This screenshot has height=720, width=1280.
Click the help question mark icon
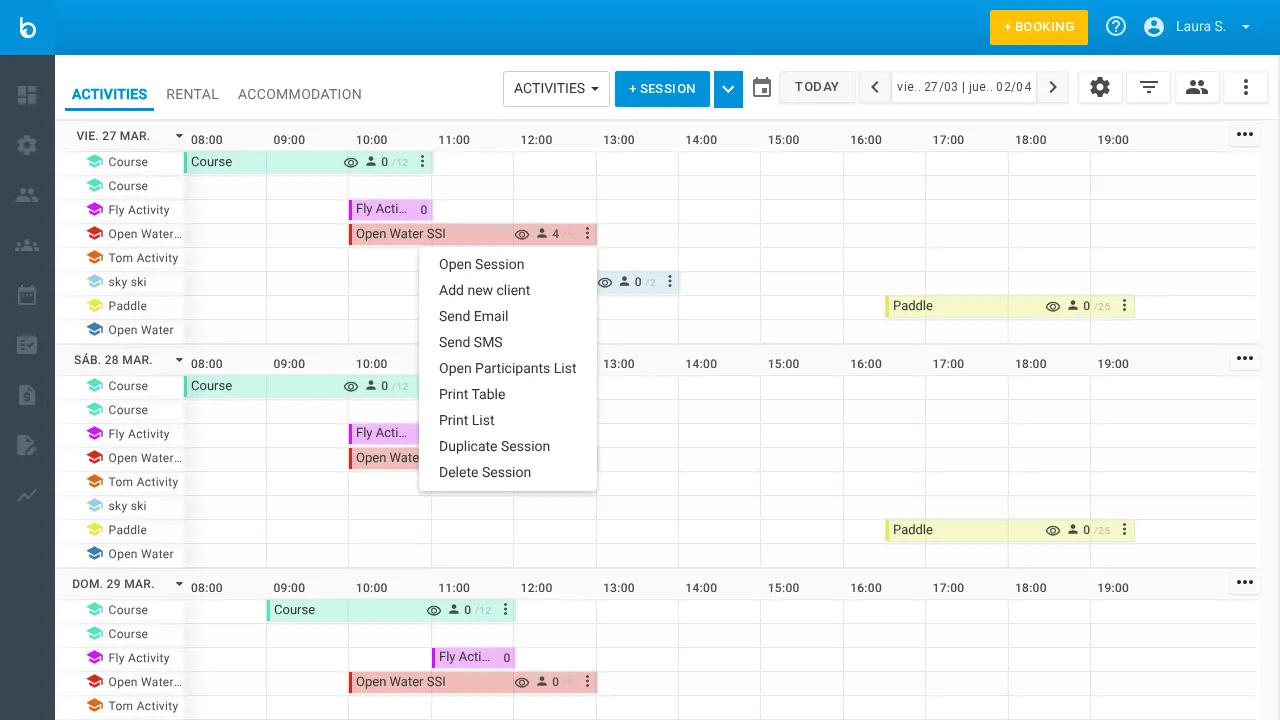1116,27
